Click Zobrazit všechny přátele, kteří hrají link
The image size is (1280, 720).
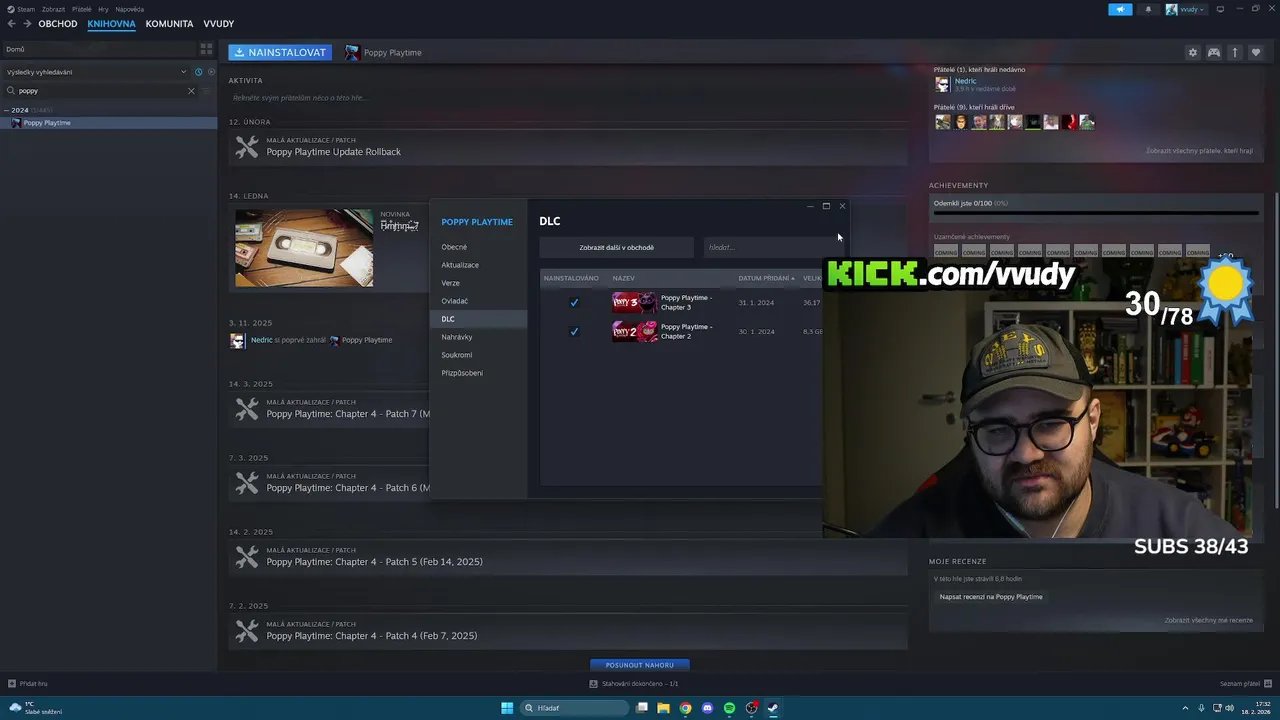click(x=1199, y=151)
